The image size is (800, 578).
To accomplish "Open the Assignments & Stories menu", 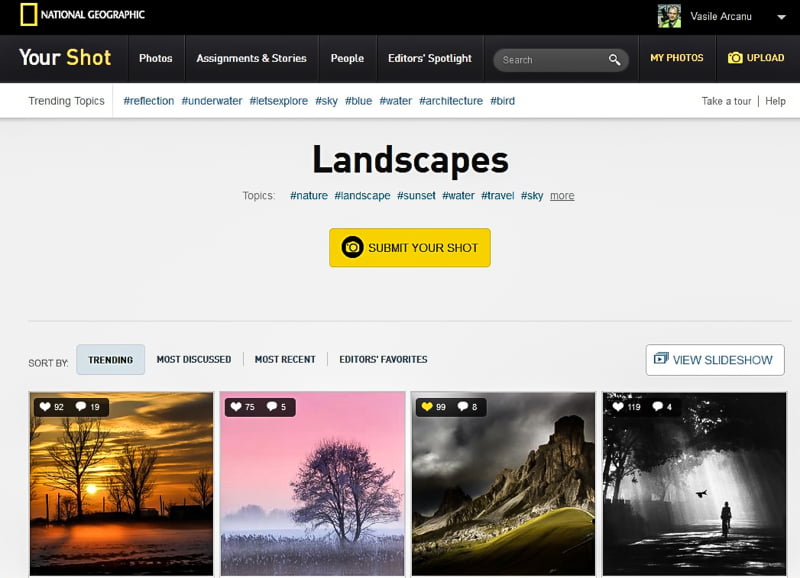I will (x=251, y=58).
